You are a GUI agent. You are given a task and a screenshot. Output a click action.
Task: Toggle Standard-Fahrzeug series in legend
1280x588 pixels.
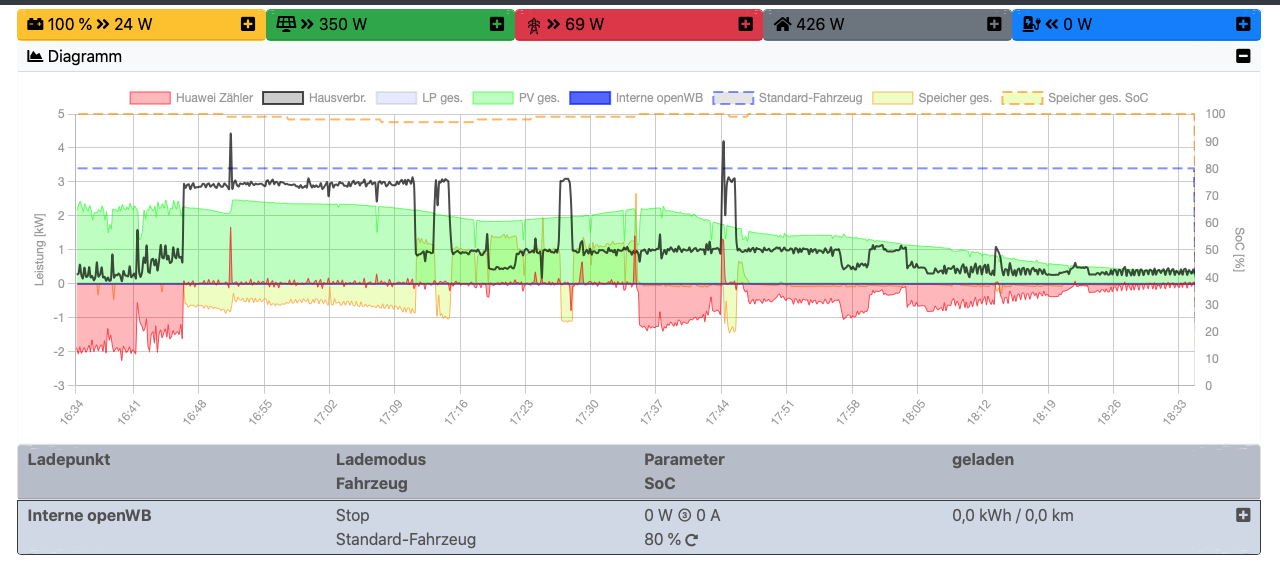point(788,98)
